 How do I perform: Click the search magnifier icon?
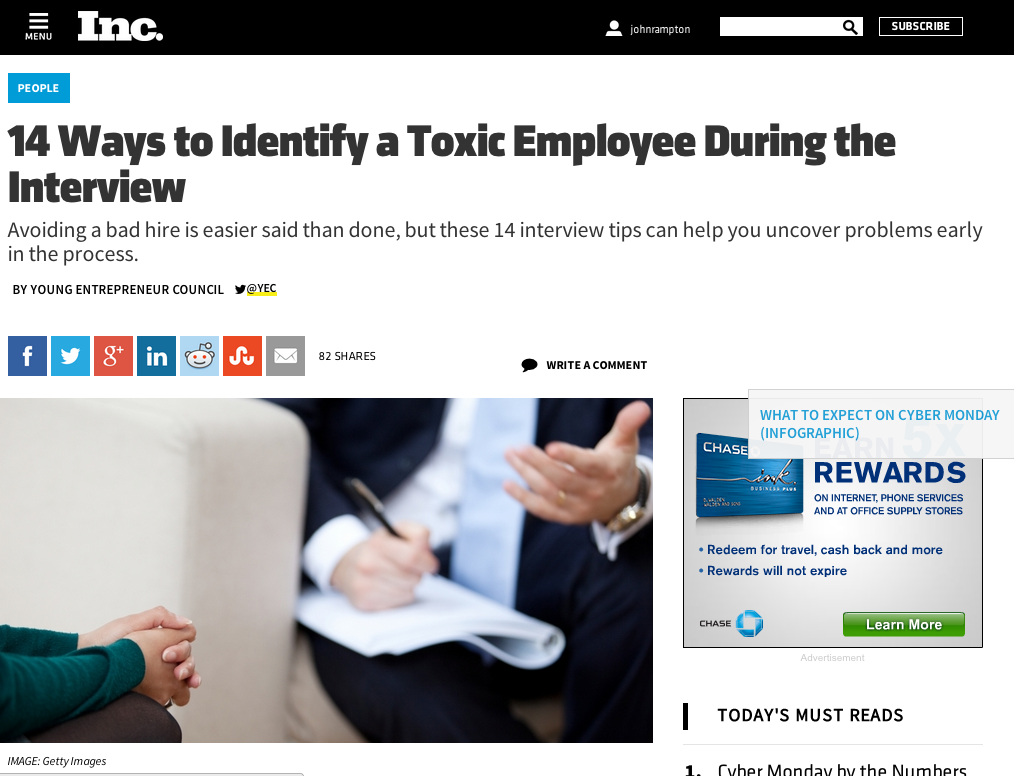[x=850, y=27]
